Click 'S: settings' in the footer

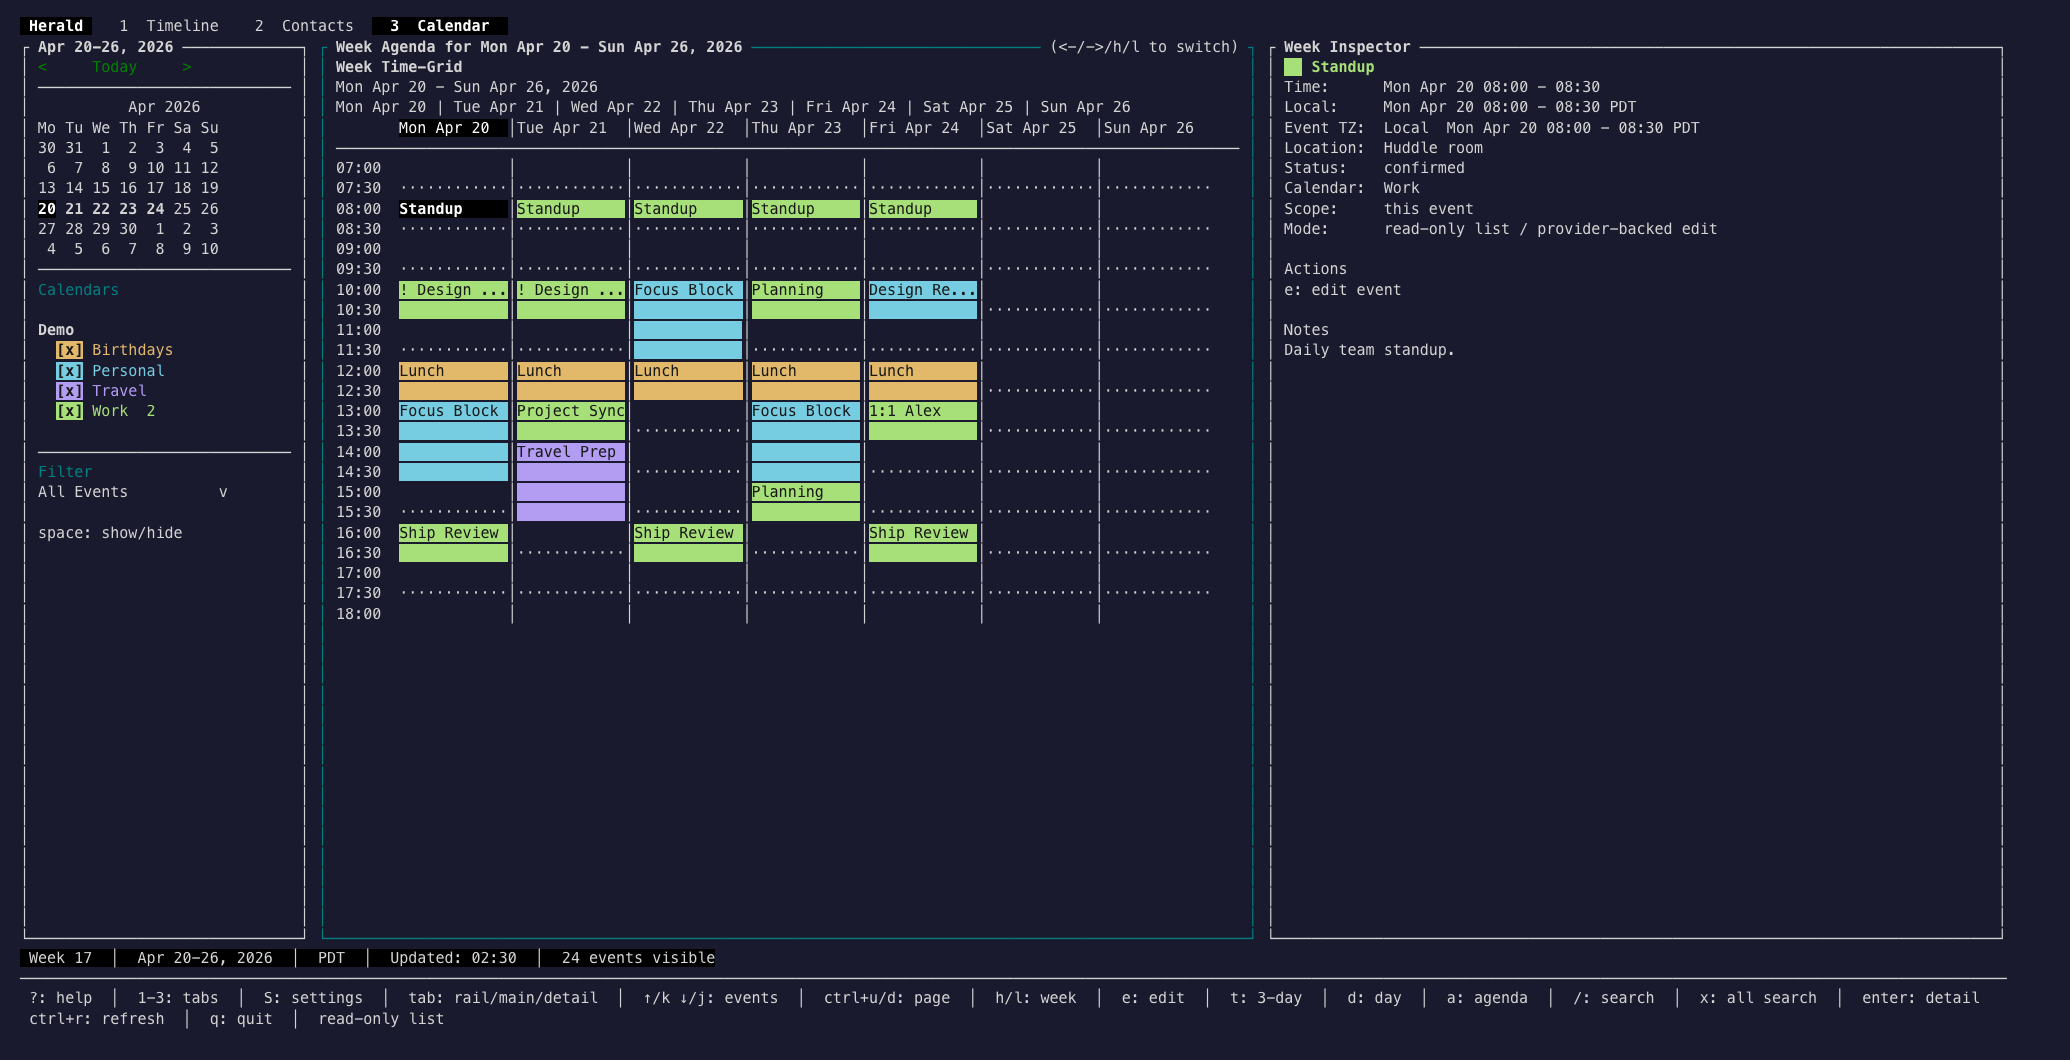(313, 998)
